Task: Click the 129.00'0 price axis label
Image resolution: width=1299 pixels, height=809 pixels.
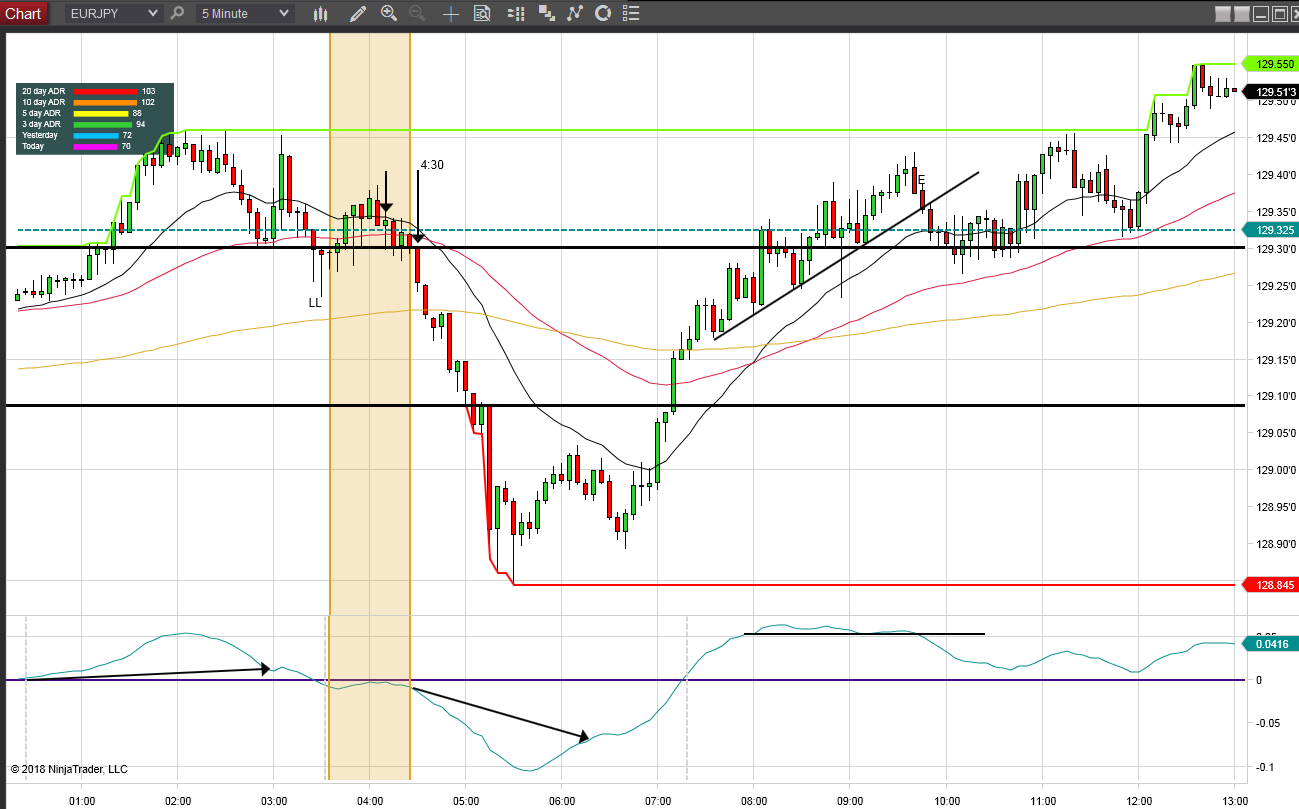Action: pyautogui.click(x=1274, y=470)
